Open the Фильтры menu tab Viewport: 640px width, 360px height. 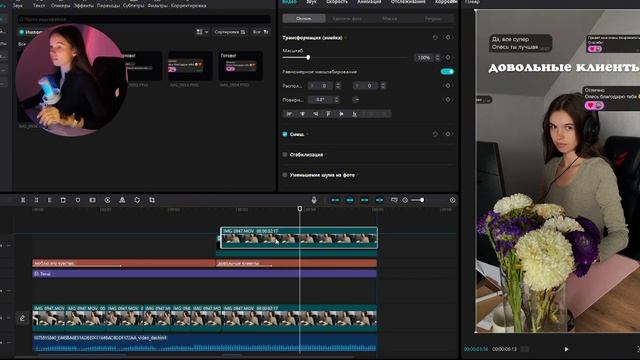pyautogui.click(x=158, y=5)
